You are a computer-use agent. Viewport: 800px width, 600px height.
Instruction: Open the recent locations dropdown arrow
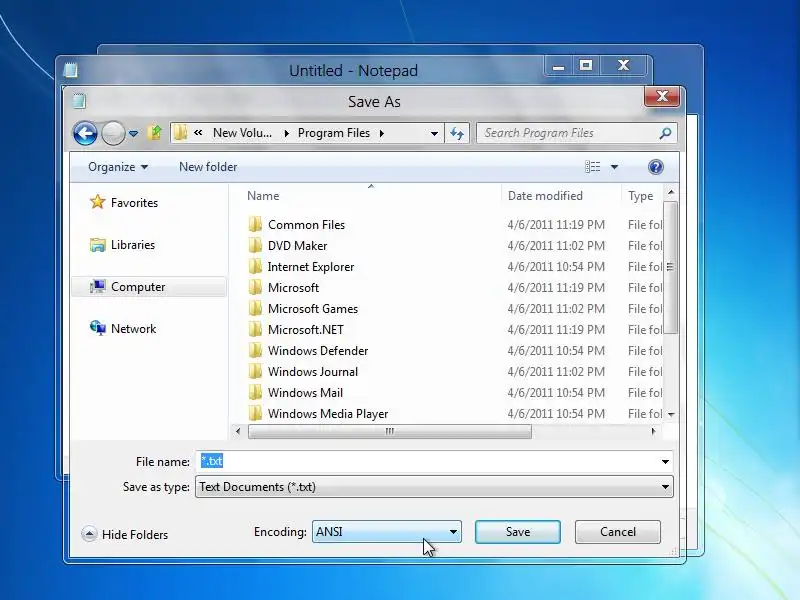click(x=134, y=134)
